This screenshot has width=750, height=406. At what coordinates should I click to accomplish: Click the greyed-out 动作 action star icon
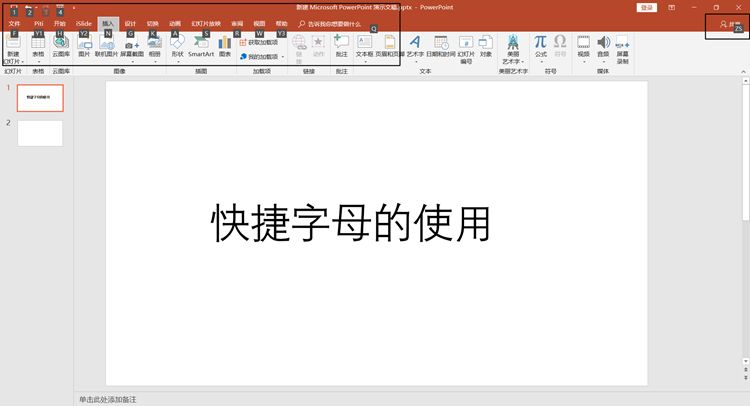pos(319,42)
